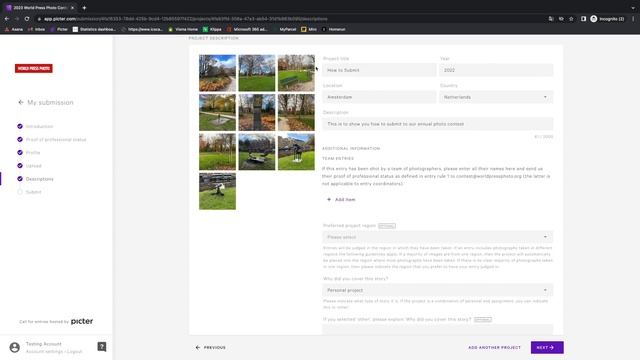Close the World Press Photo Contest tab

coord(72,8)
